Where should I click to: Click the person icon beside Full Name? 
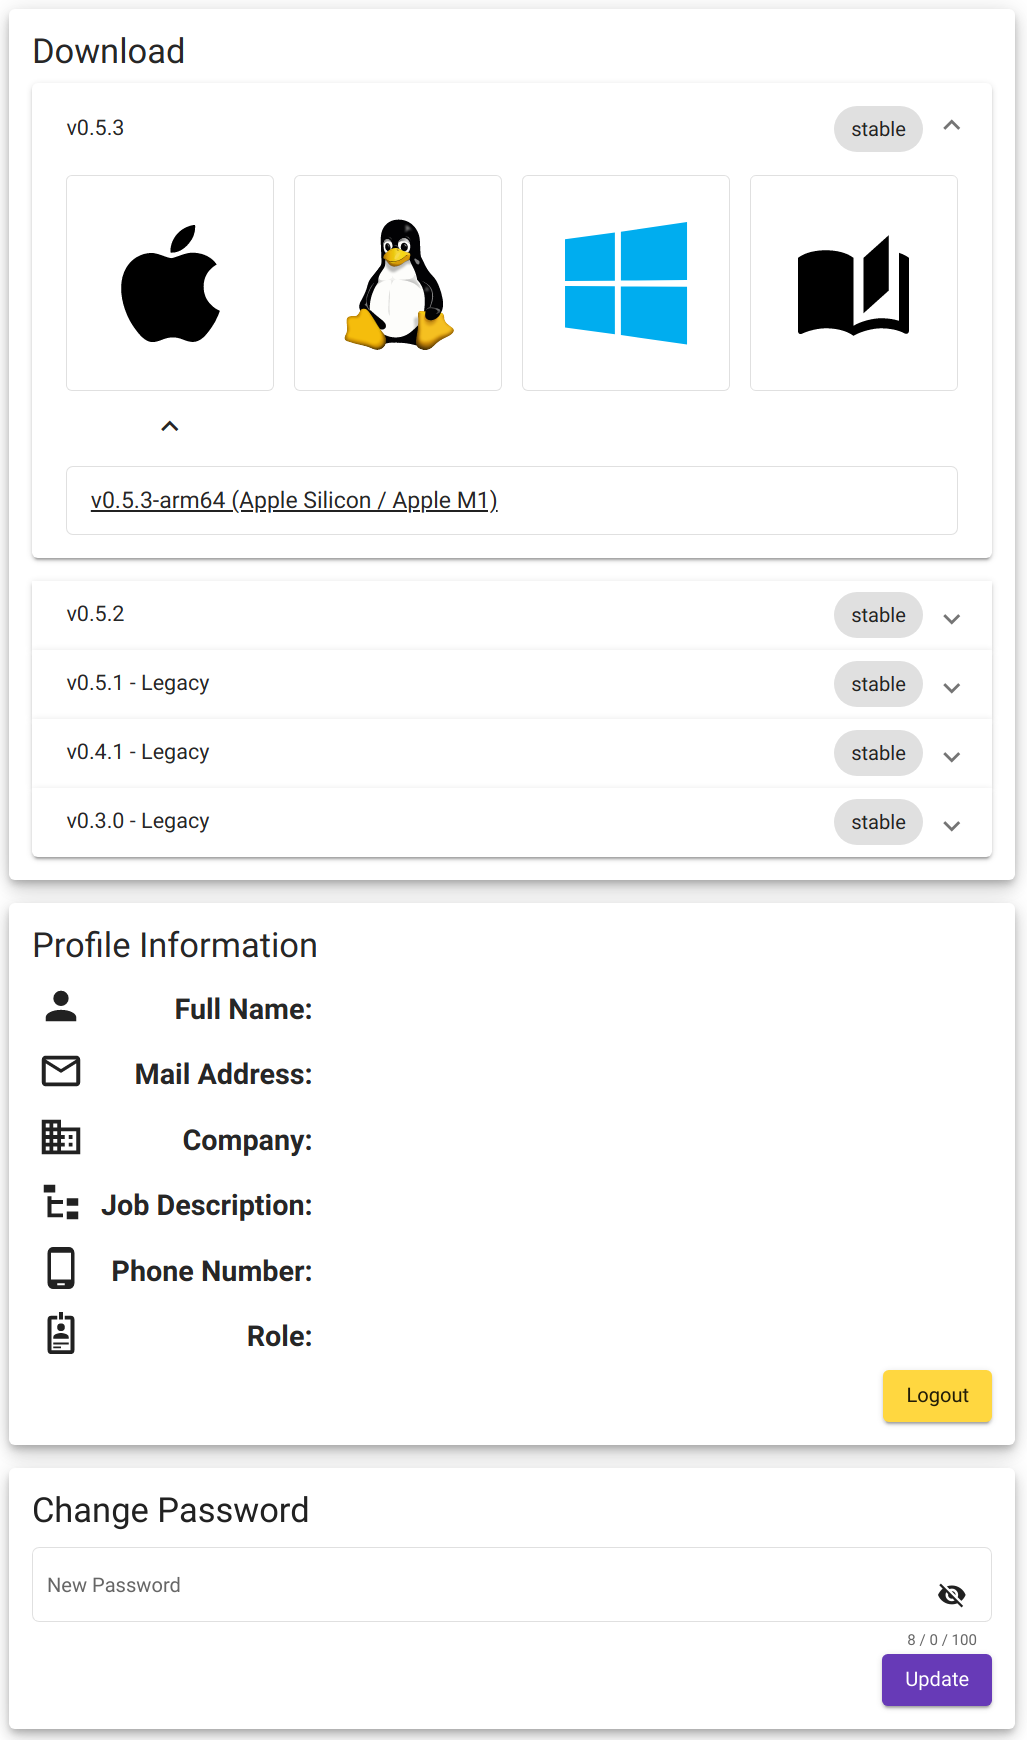(61, 1007)
